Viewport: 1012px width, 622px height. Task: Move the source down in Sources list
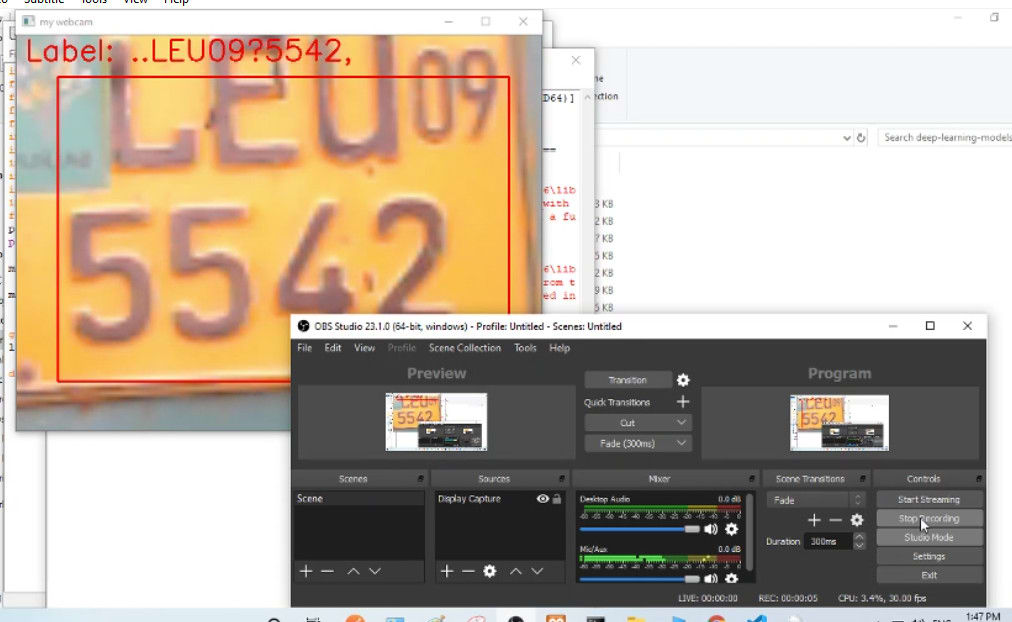(537, 571)
